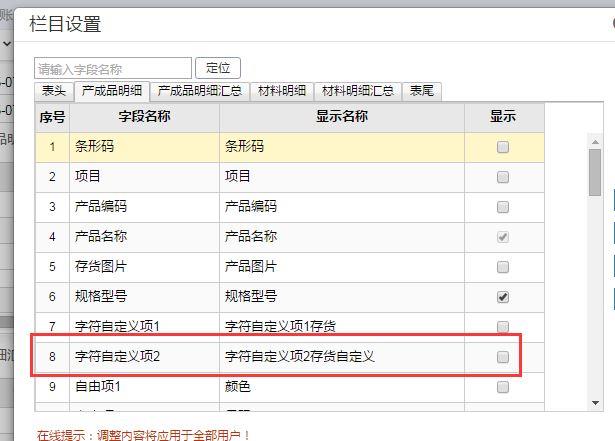The height and width of the screenshot is (441, 615).
Task: Click the 定位 button
Action: 218,68
